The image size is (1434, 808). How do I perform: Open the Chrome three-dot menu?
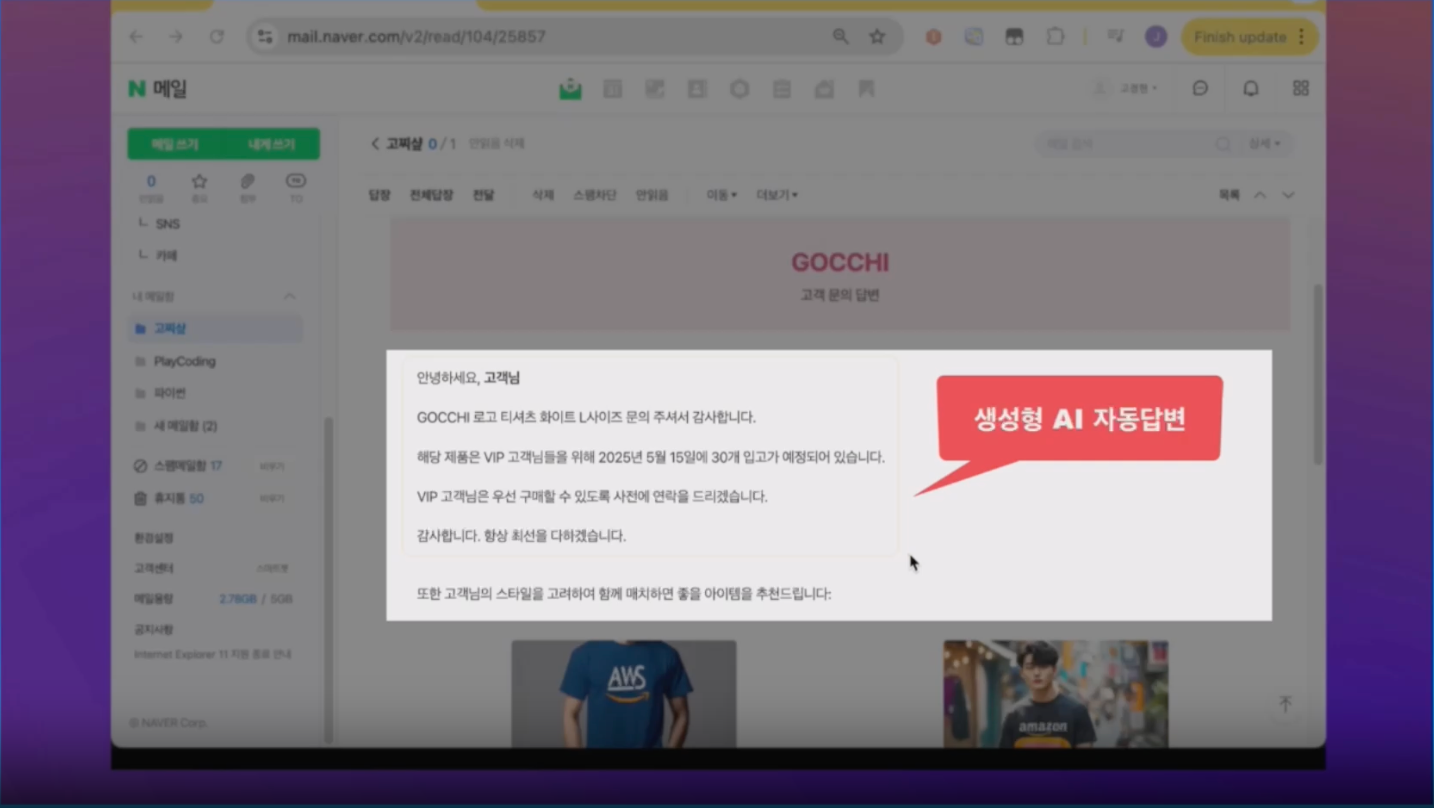1301,37
